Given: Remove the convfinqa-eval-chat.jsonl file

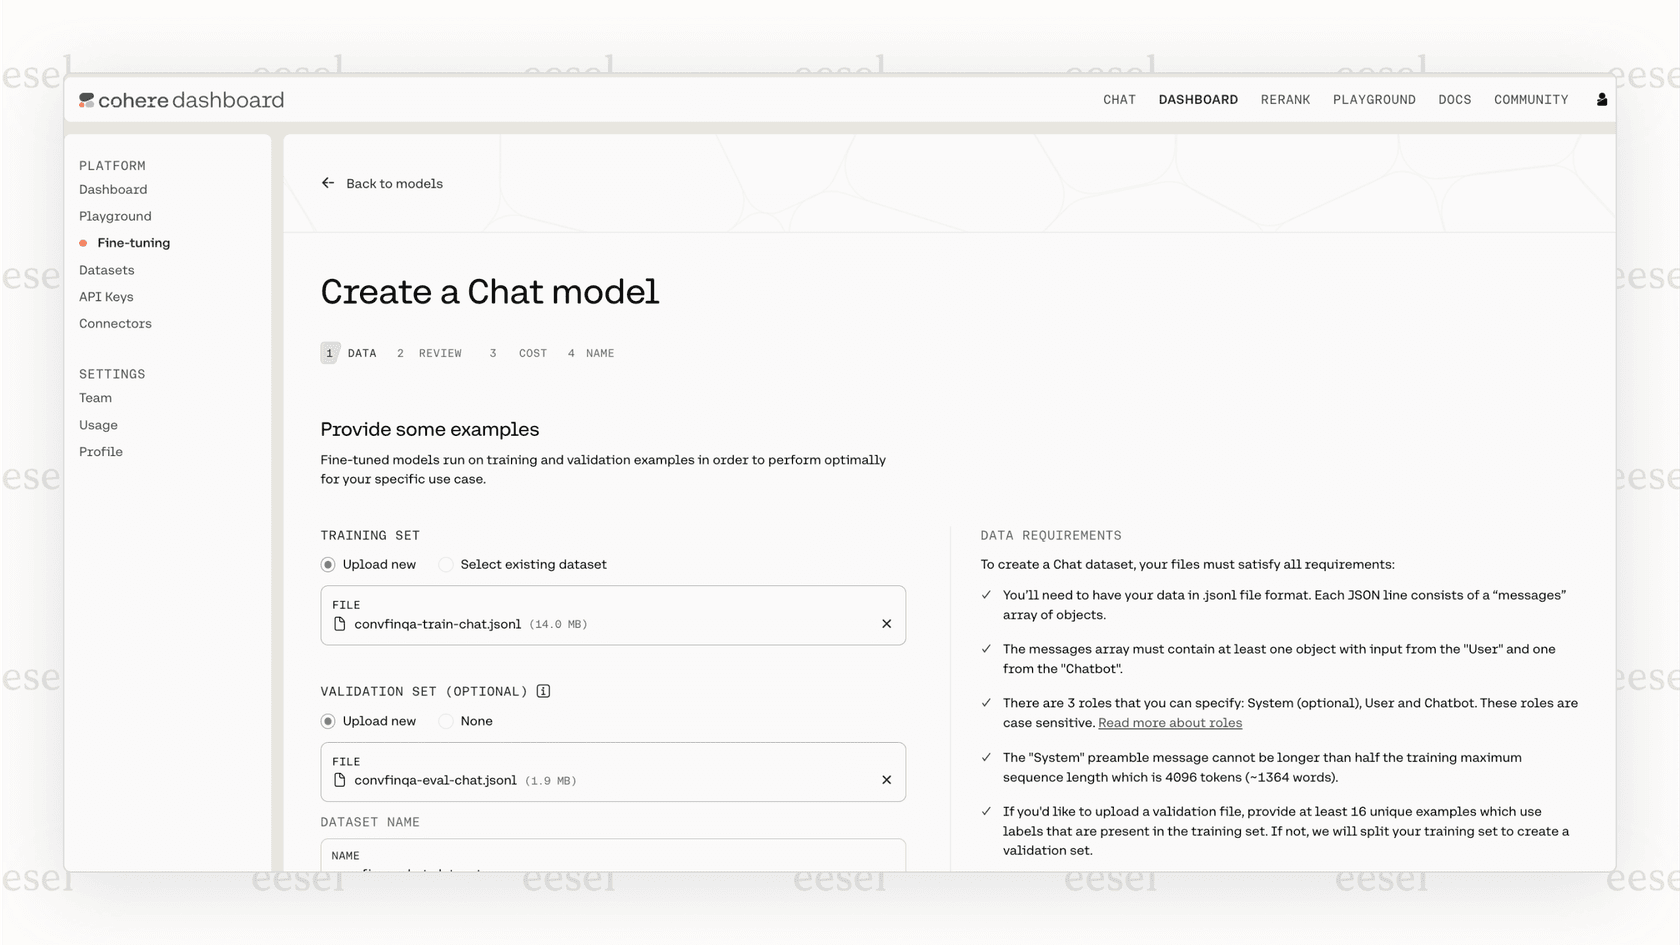Looking at the screenshot, I should (x=886, y=779).
